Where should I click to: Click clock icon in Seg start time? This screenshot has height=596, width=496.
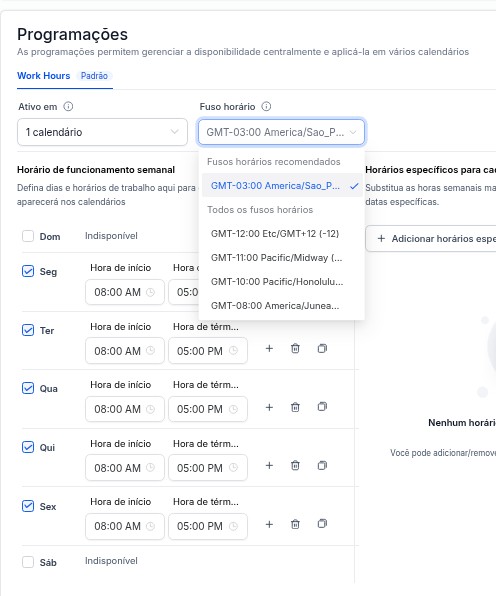(x=151, y=292)
